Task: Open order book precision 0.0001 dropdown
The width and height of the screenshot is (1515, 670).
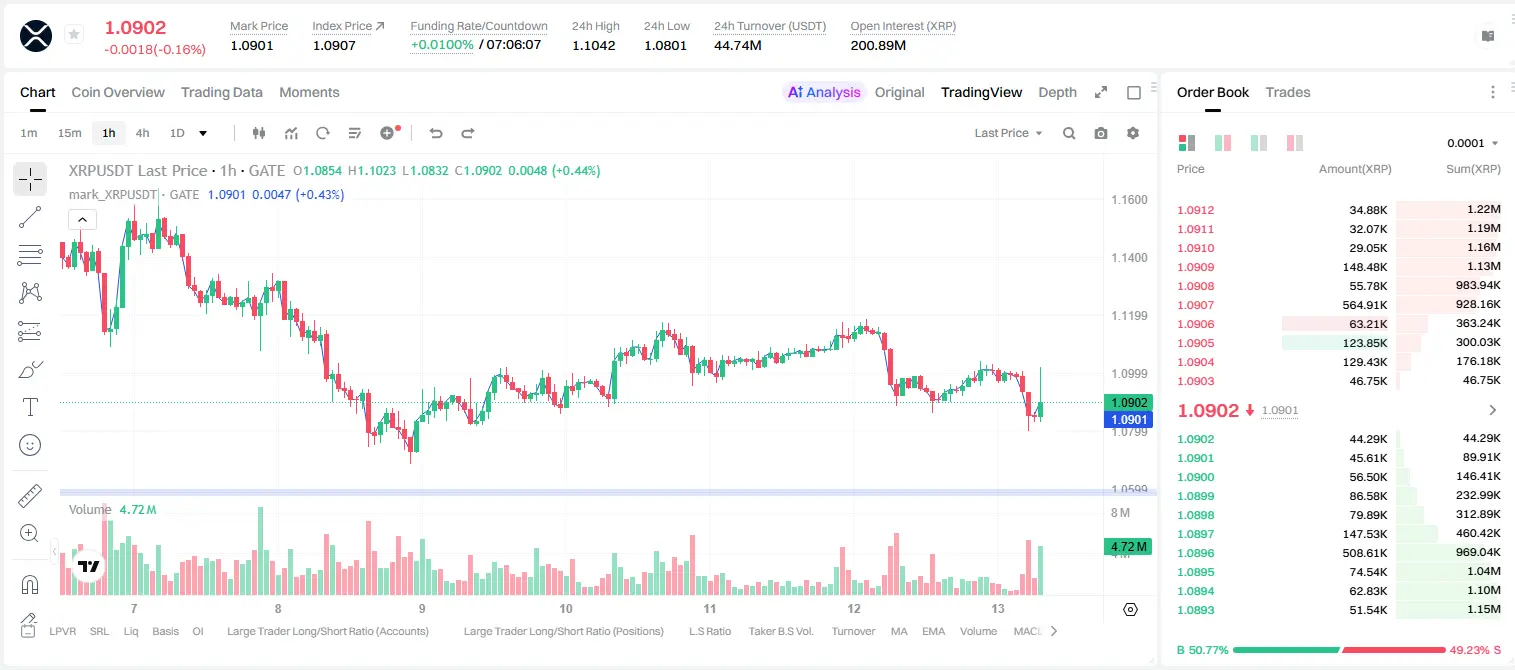Action: click(x=1473, y=143)
